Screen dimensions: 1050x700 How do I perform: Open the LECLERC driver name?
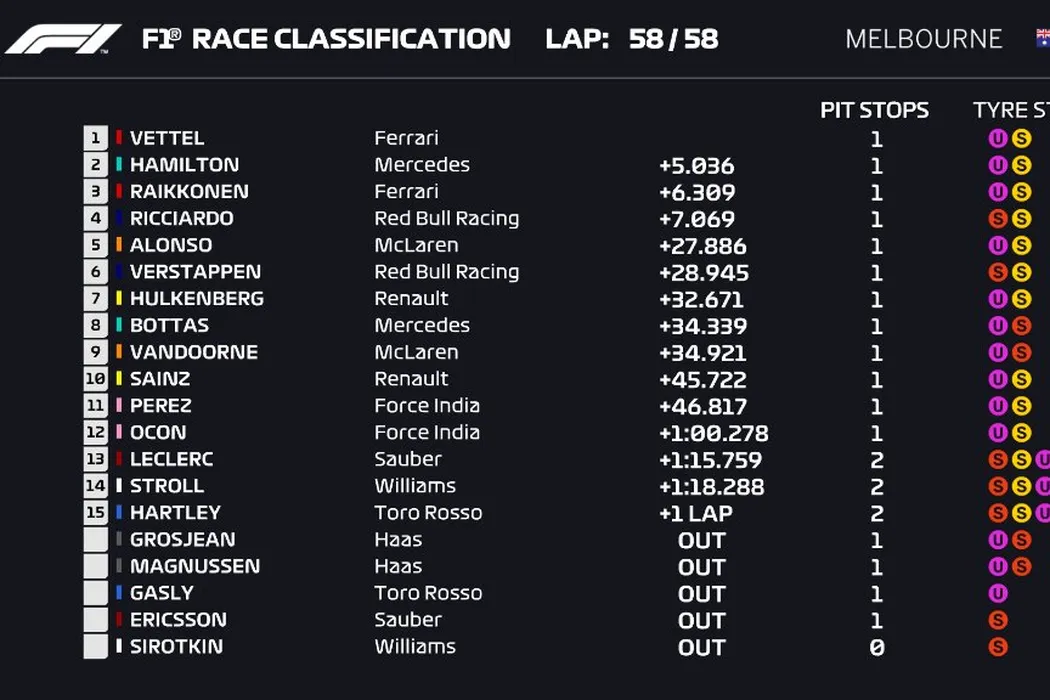[171, 460]
